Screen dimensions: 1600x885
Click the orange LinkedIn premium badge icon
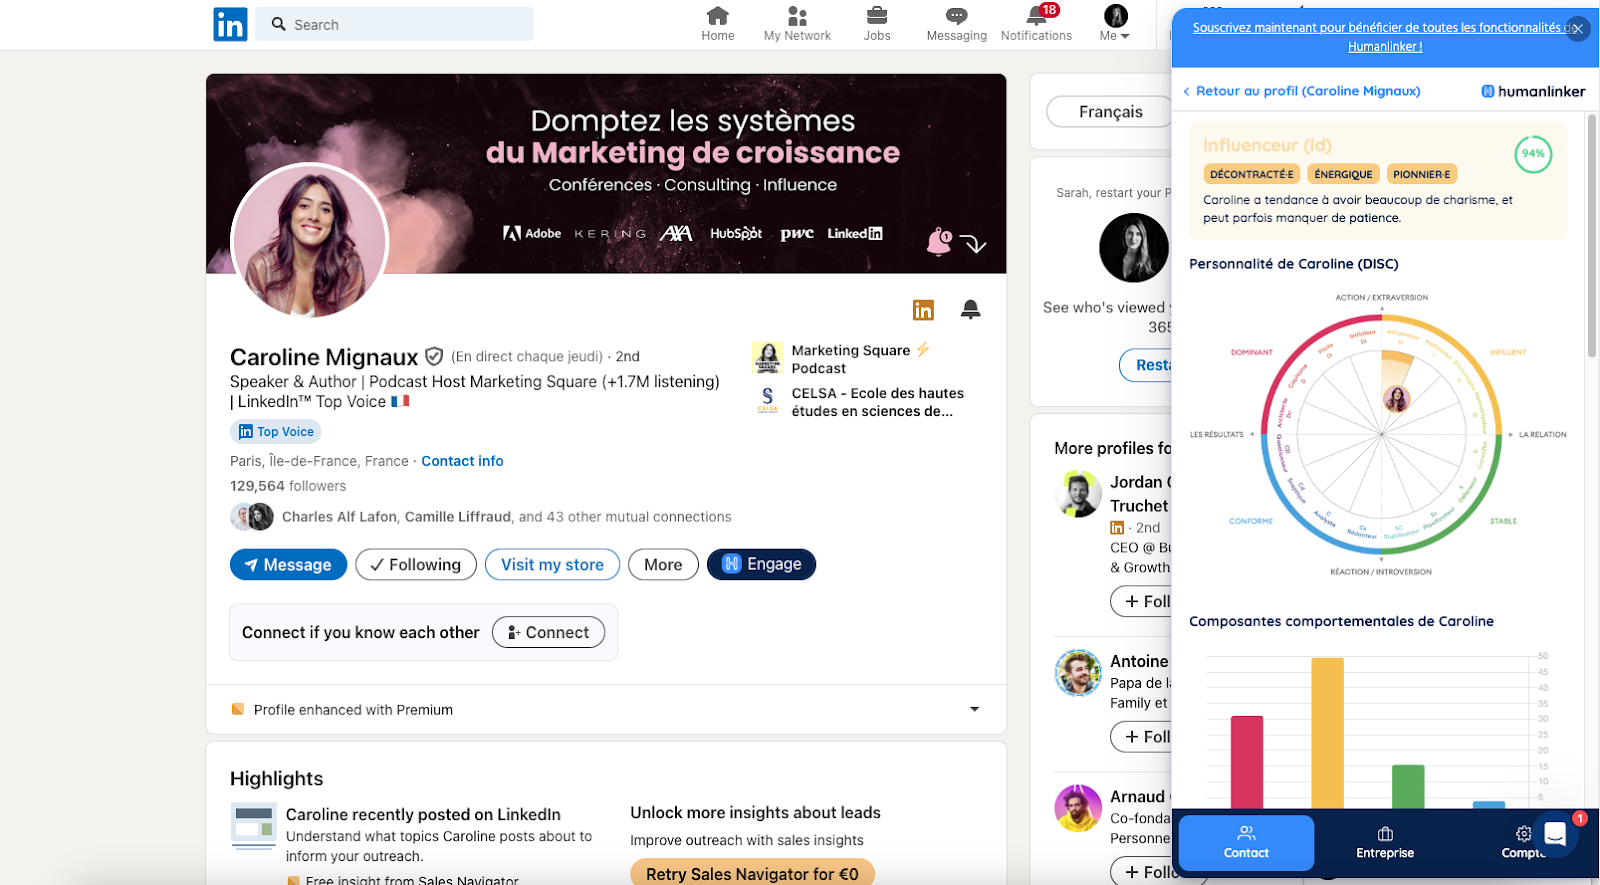point(923,310)
